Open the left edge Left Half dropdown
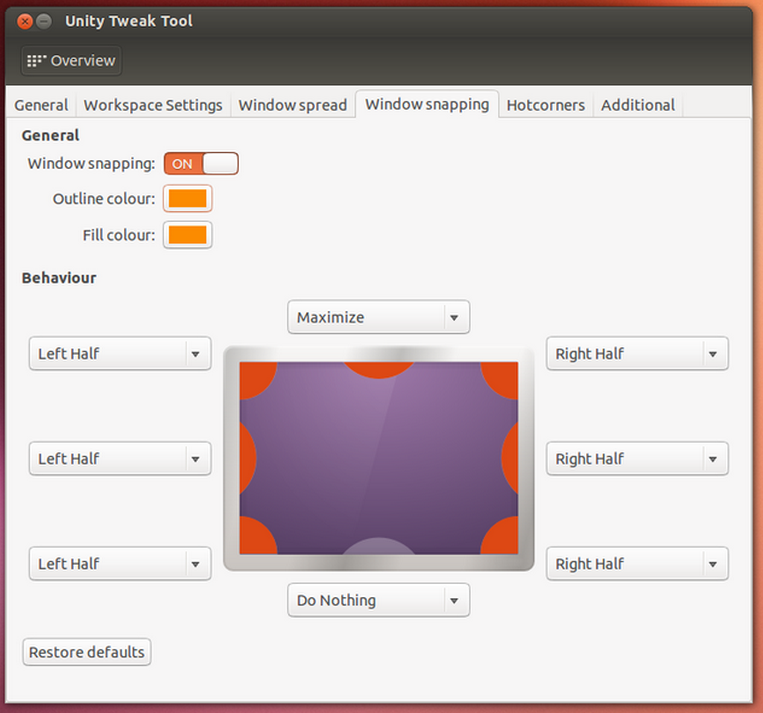This screenshot has height=713, width=763. click(120, 458)
